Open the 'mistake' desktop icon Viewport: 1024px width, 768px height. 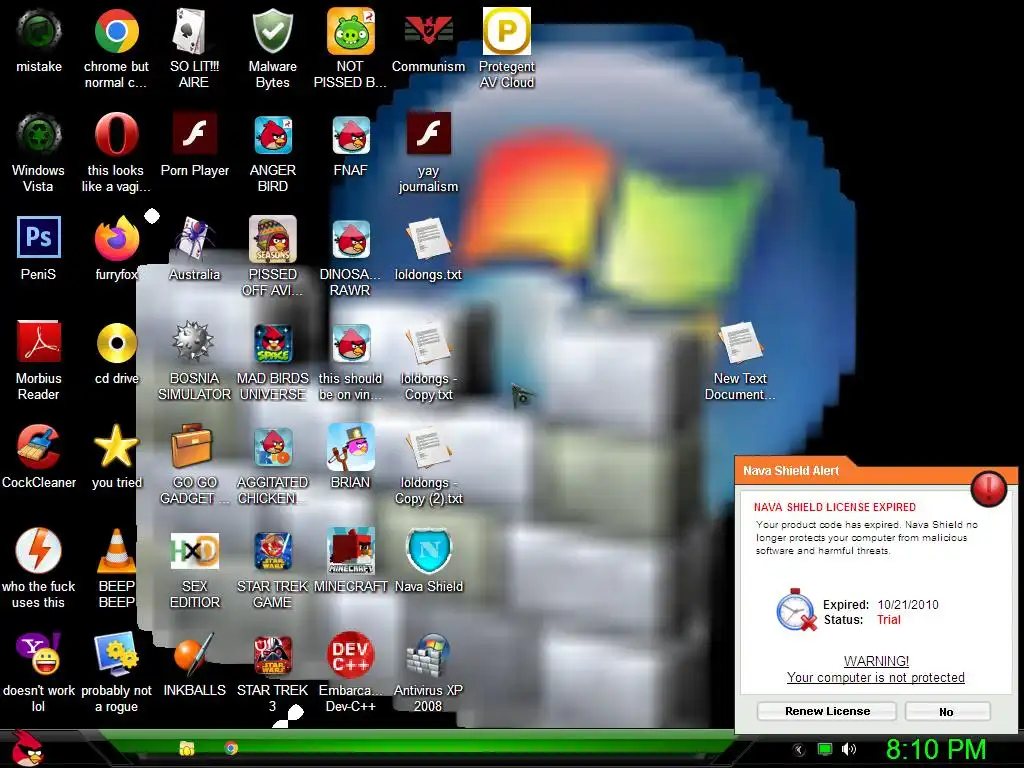click(x=39, y=31)
